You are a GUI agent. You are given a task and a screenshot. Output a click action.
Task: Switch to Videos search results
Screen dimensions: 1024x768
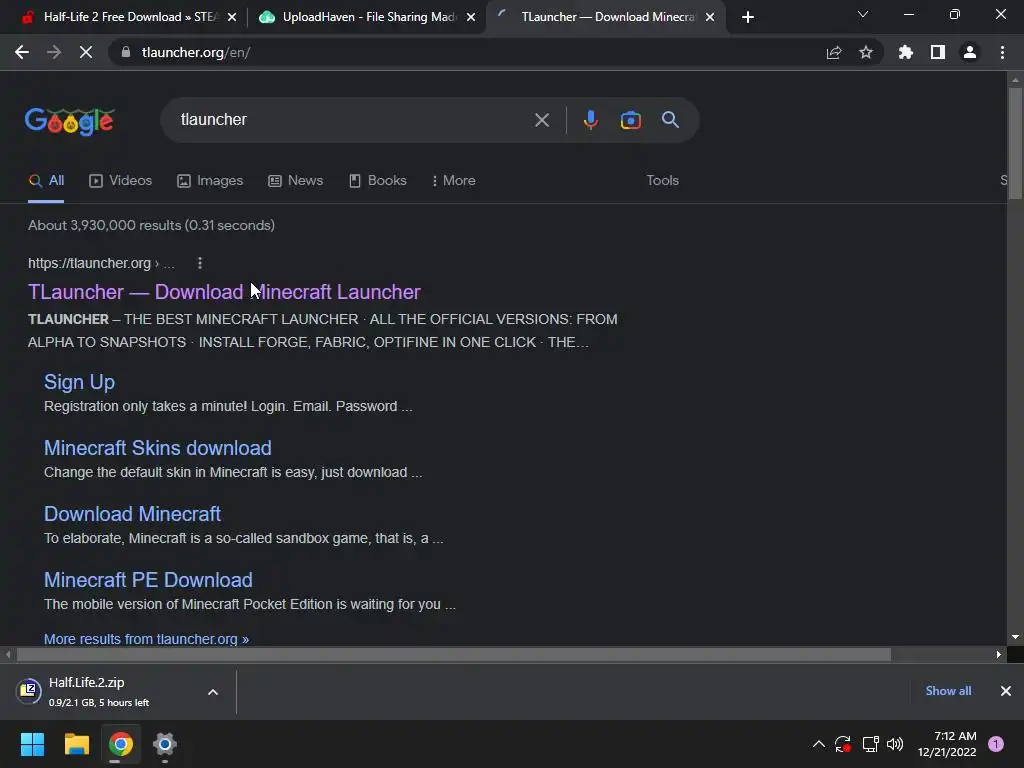coord(121,181)
